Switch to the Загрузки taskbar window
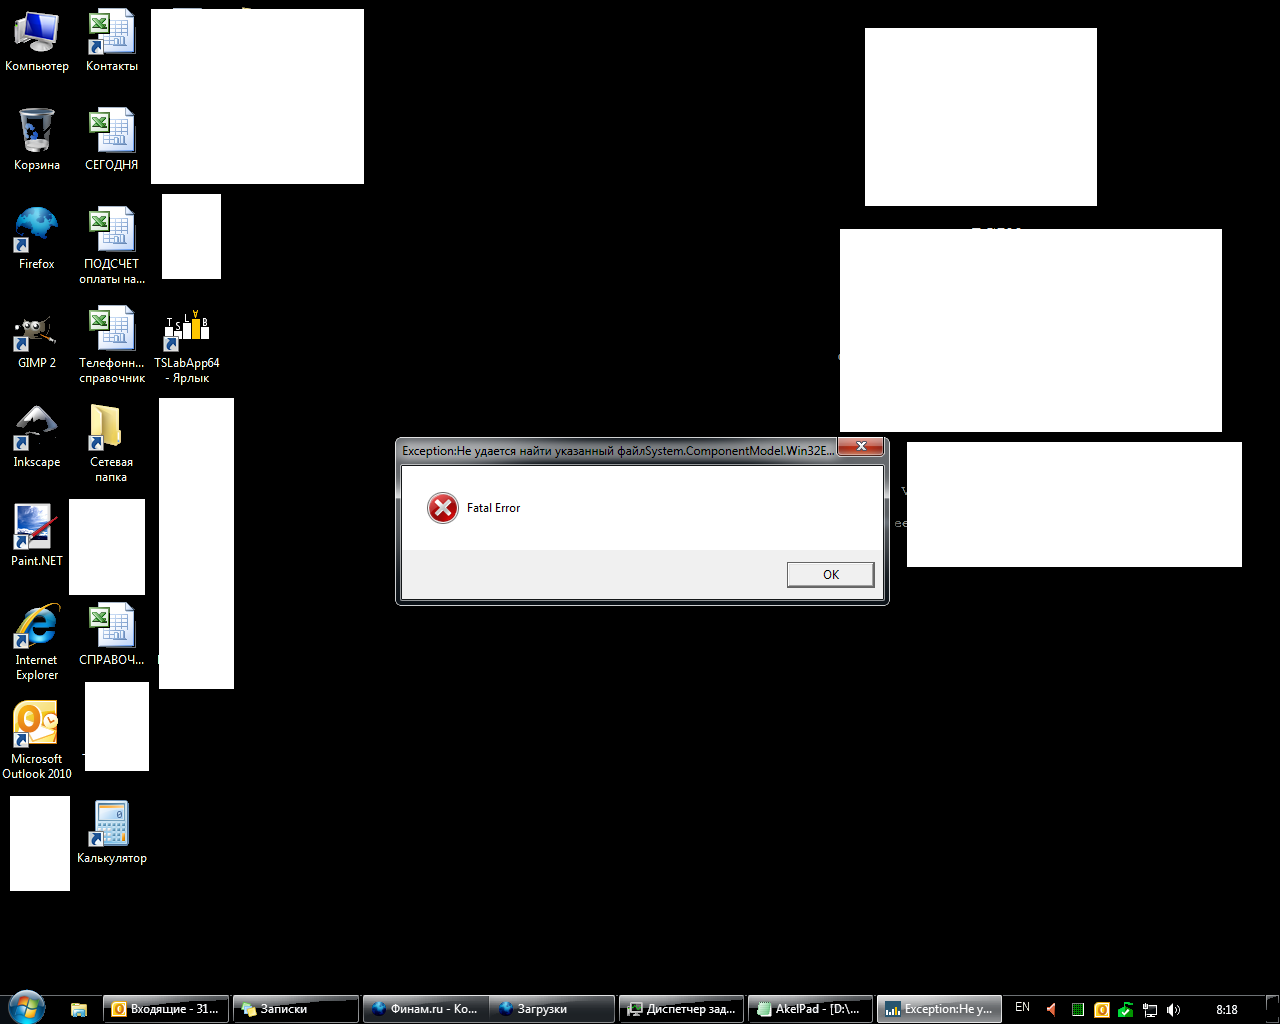 552,1009
